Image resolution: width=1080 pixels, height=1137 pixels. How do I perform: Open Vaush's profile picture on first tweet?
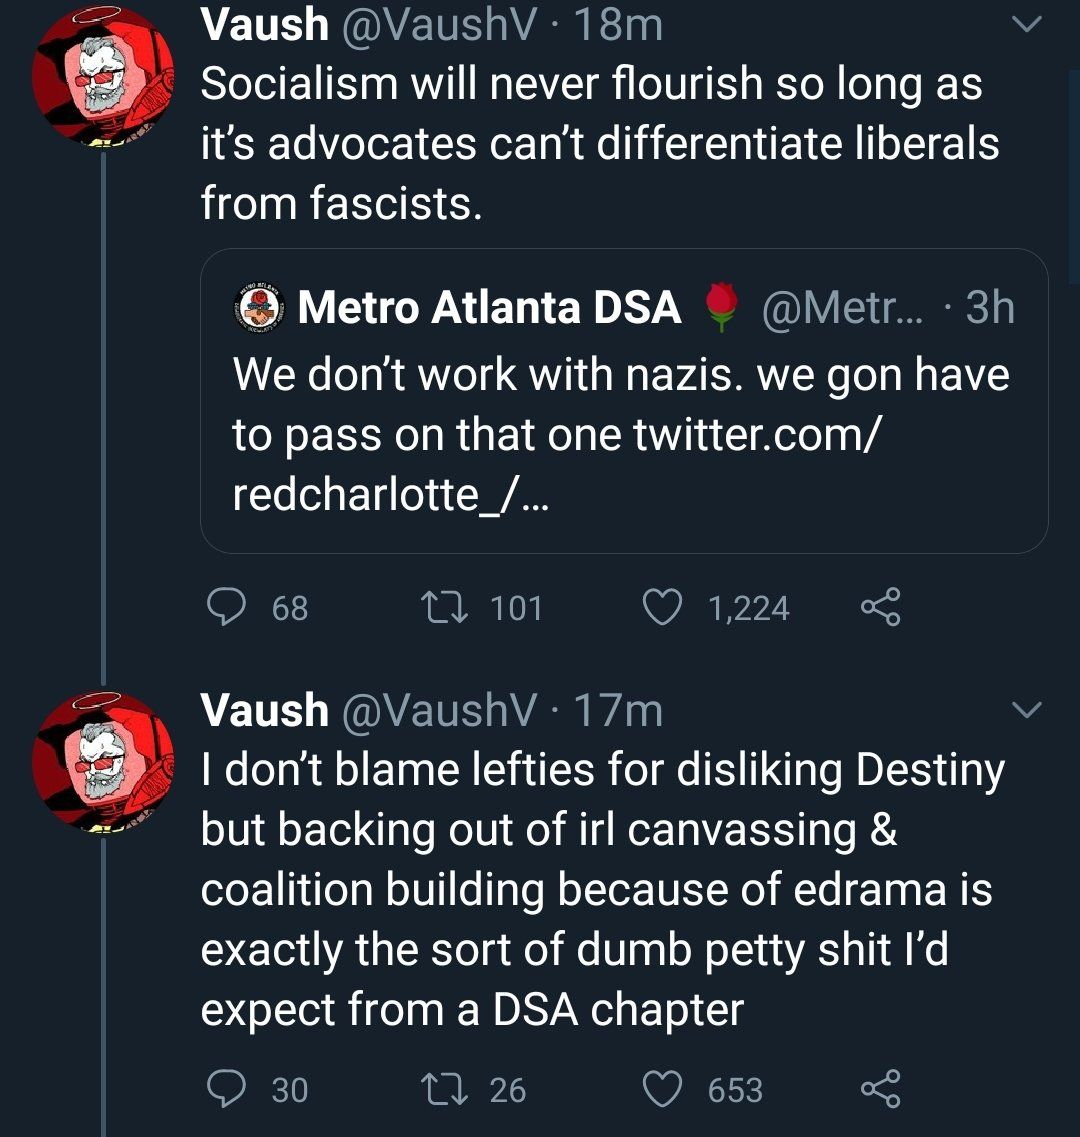(102, 78)
